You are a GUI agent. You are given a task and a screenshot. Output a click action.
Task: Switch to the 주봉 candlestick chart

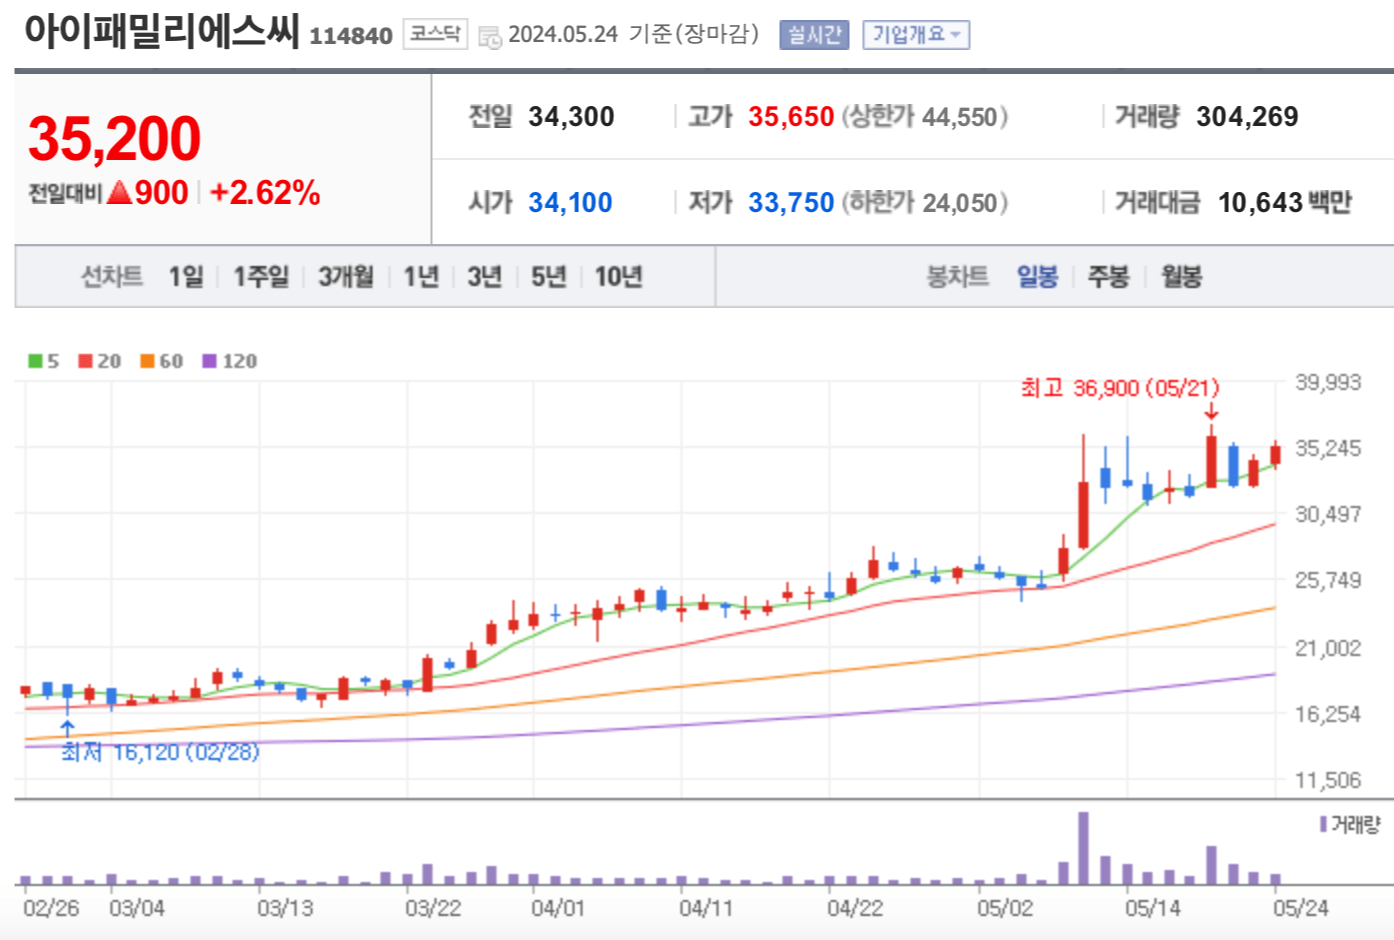pos(1108,276)
